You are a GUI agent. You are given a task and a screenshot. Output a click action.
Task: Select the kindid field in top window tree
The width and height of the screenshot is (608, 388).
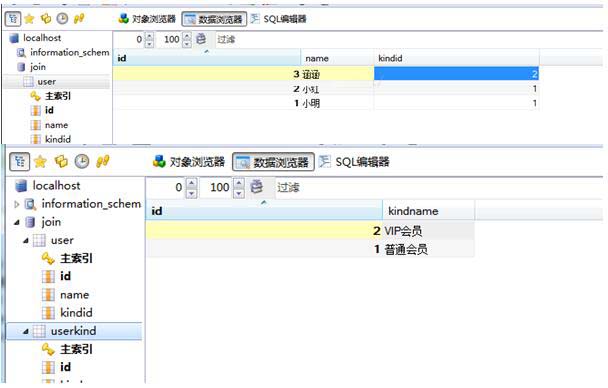58,139
